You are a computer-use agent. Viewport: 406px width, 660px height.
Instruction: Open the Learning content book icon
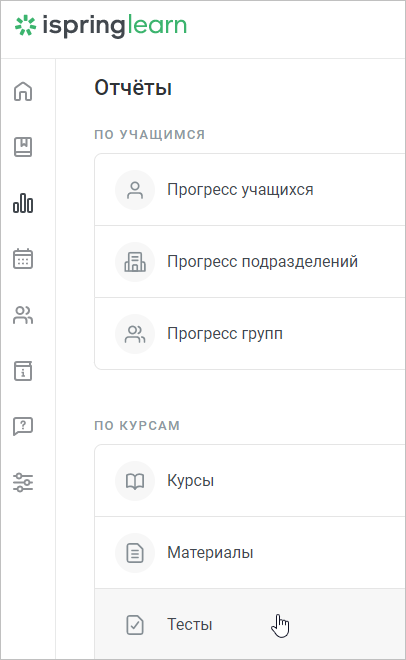pos(23,147)
